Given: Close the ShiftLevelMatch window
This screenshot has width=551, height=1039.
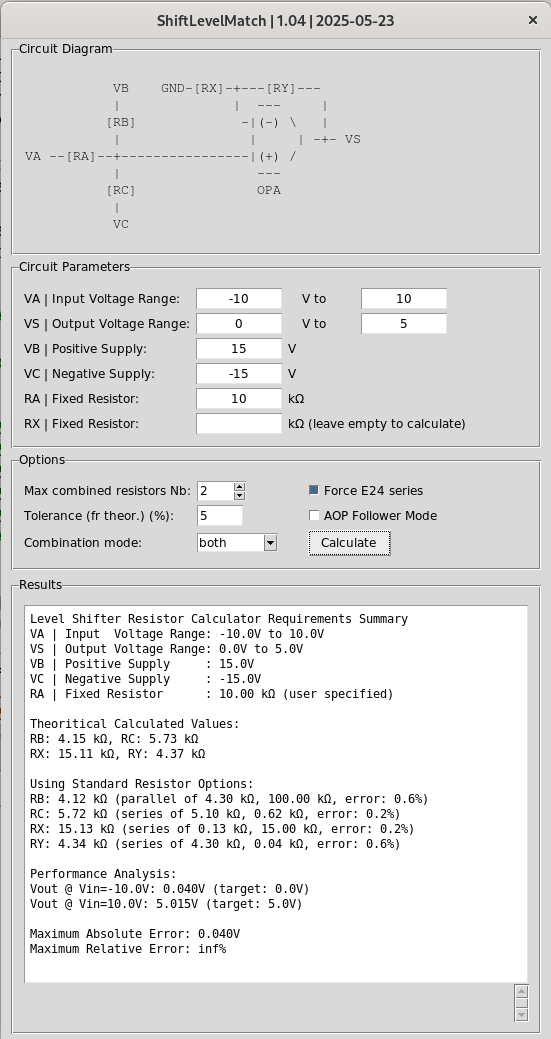Looking at the screenshot, I should pos(532,21).
